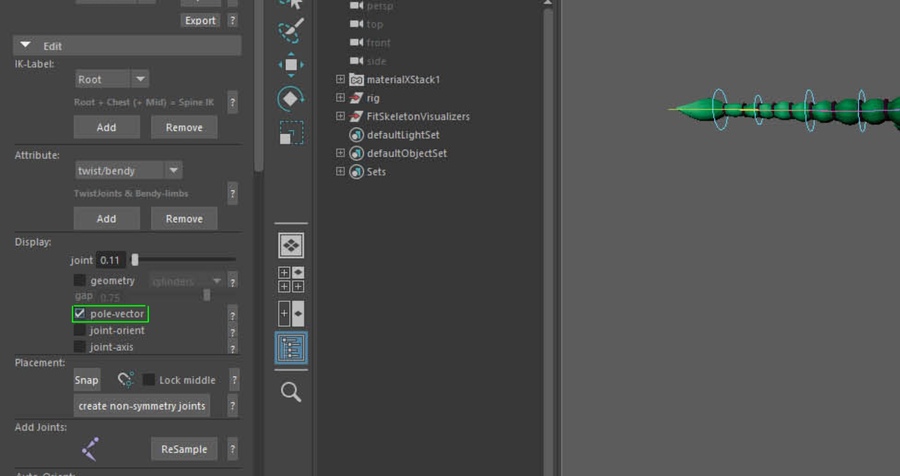Open help for ReSample
Viewport: 900px width, 476px height.
pyautogui.click(x=232, y=449)
